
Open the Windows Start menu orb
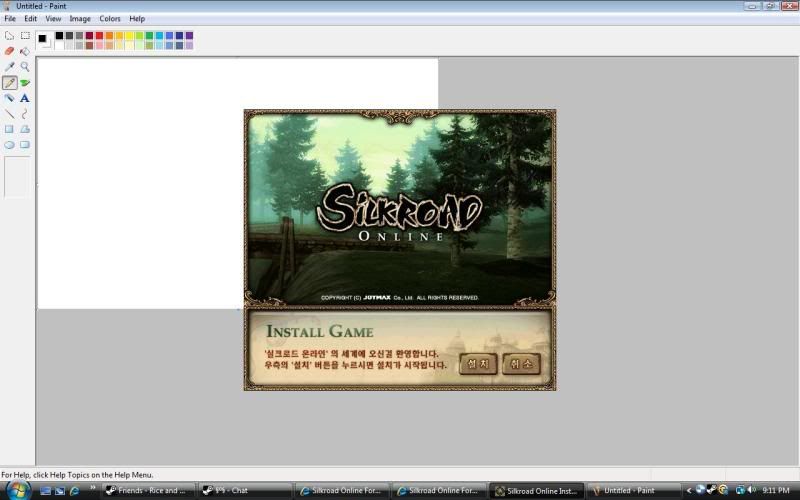[x=17, y=490]
